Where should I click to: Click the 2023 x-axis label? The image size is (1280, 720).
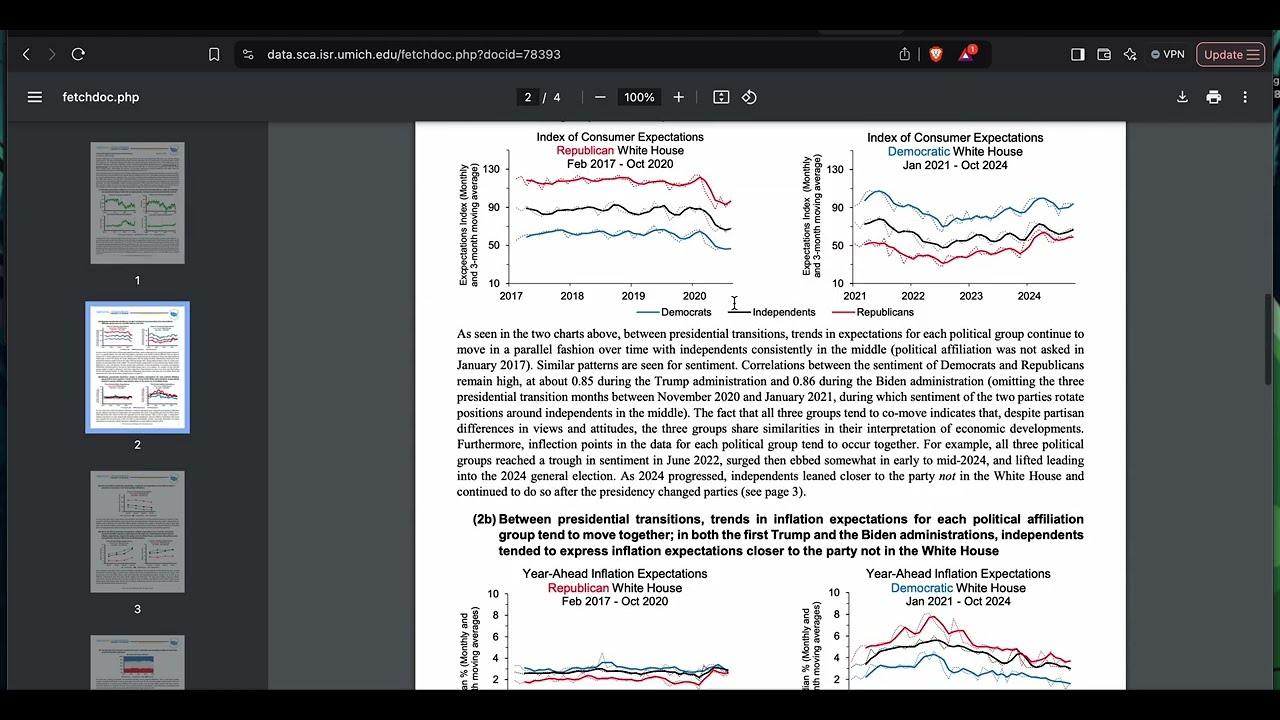(x=971, y=296)
